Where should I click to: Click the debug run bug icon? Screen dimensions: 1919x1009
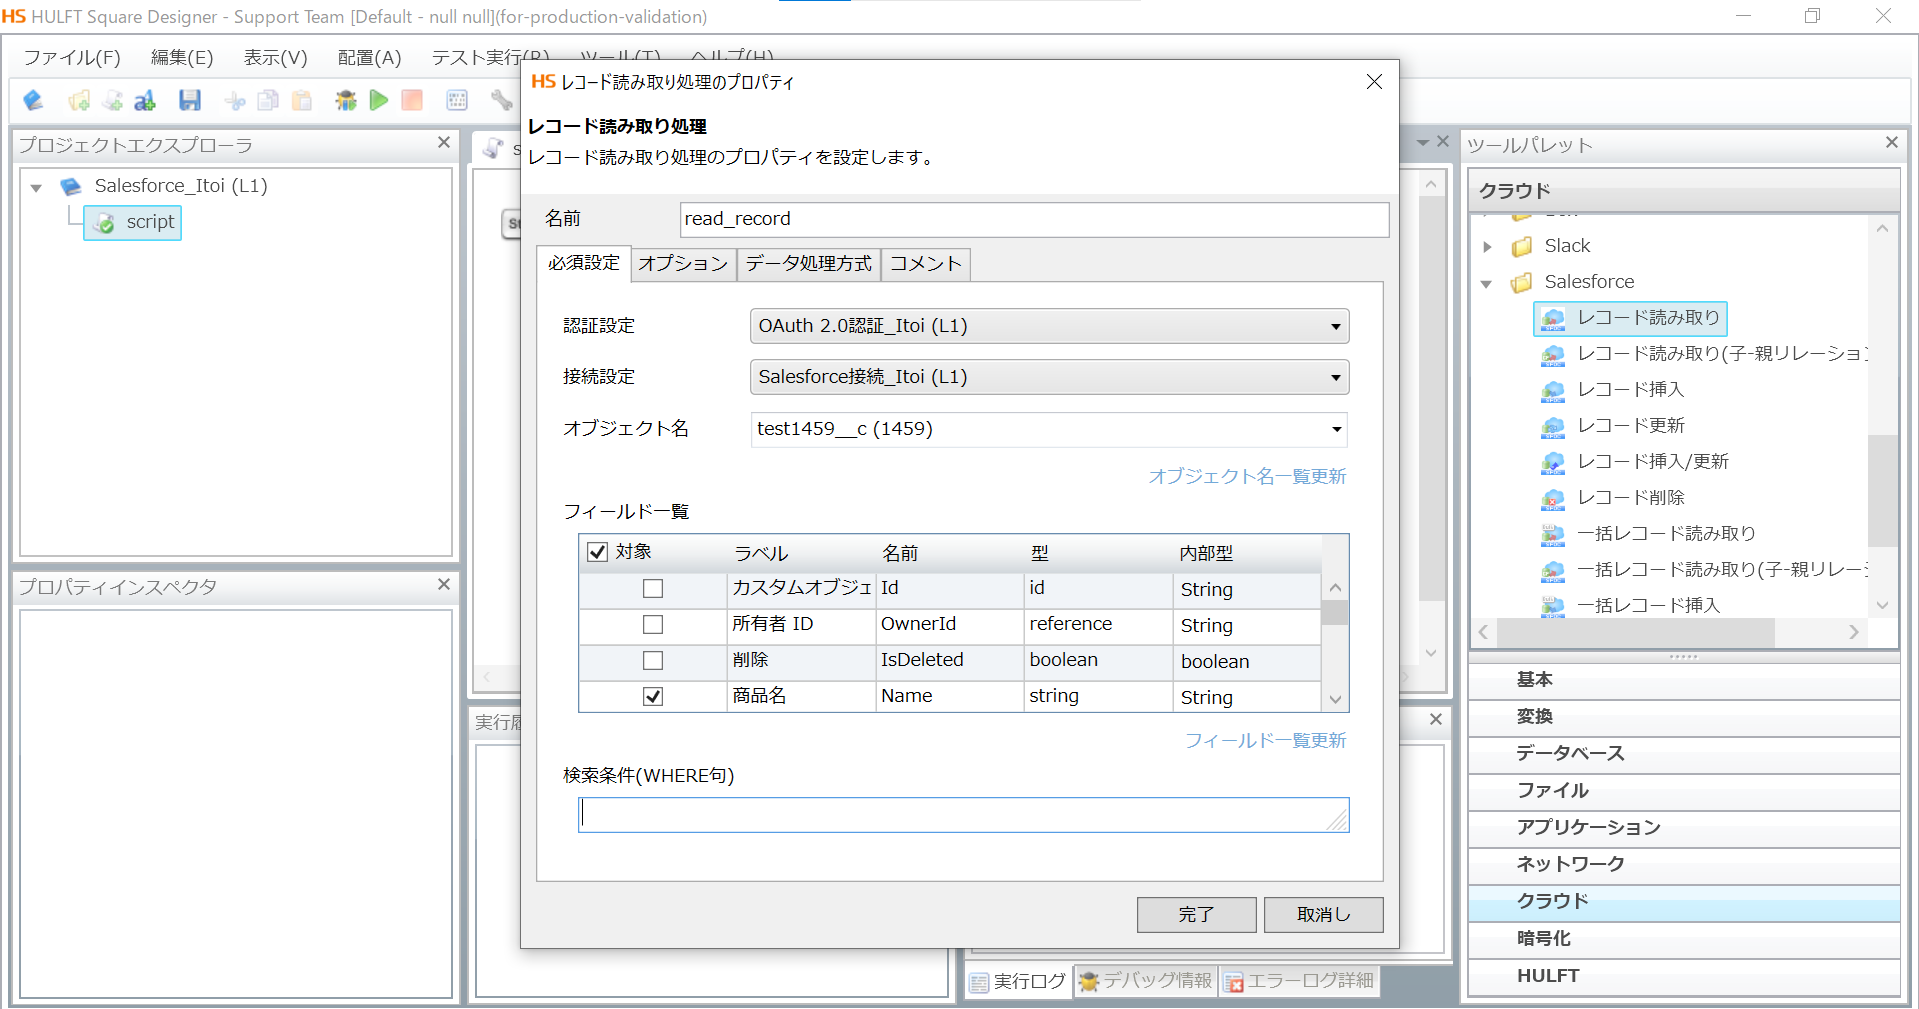pyautogui.click(x=346, y=100)
